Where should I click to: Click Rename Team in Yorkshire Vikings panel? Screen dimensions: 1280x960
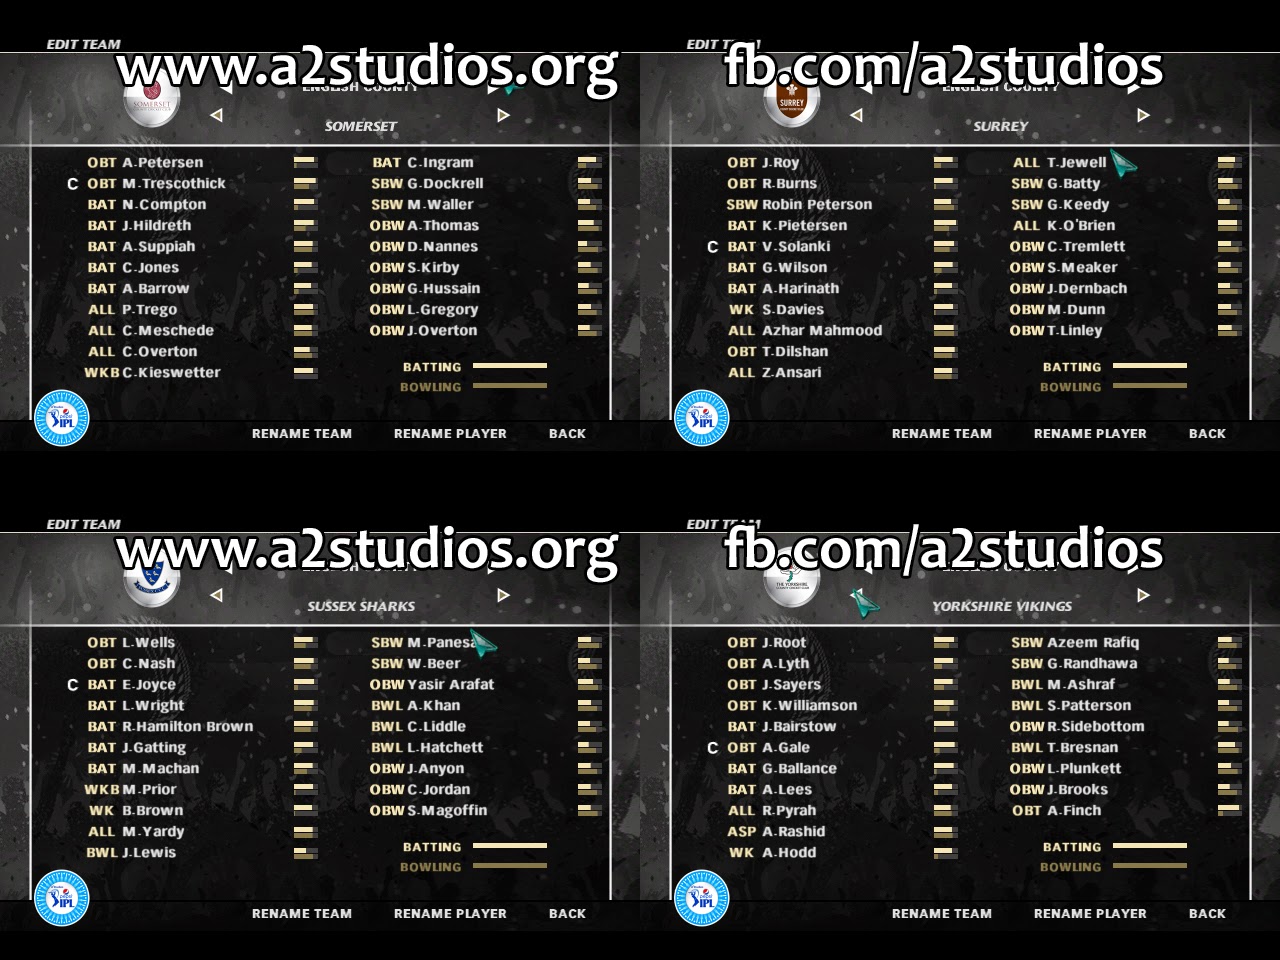(942, 913)
